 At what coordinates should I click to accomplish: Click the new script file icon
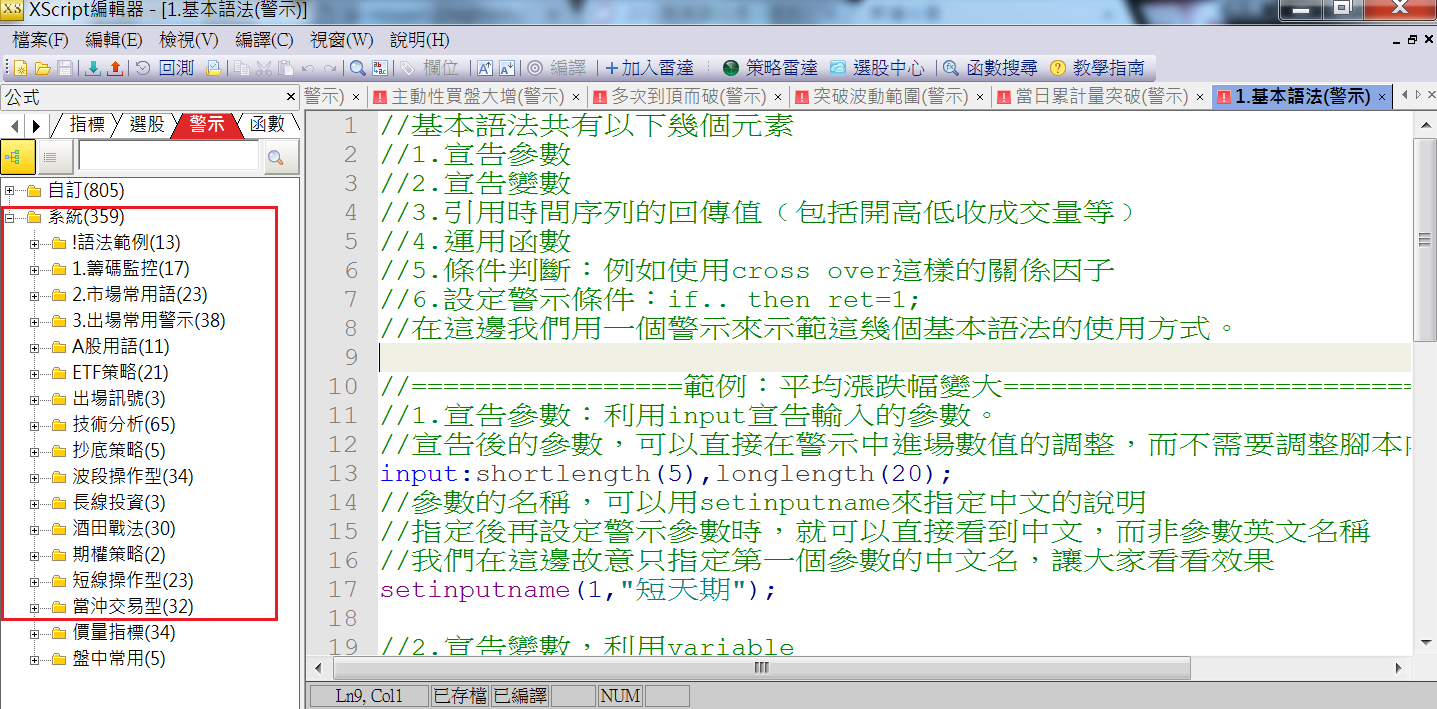point(20,68)
